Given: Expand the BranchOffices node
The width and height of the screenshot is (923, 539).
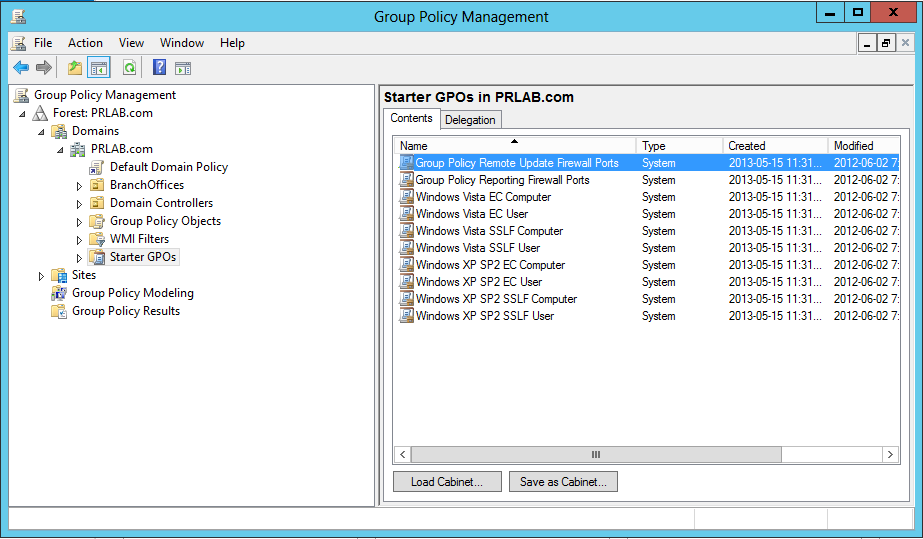Looking at the screenshot, I should point(79,186).
